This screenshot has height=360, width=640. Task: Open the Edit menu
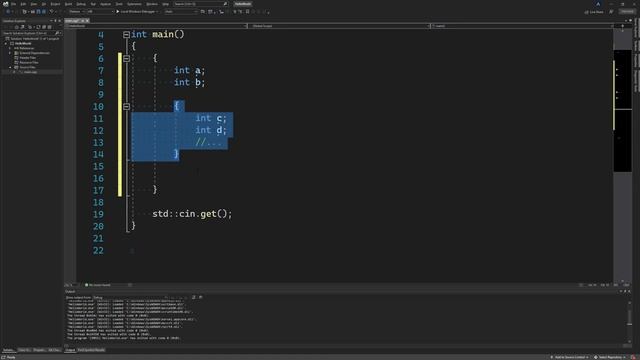[23, 4]
